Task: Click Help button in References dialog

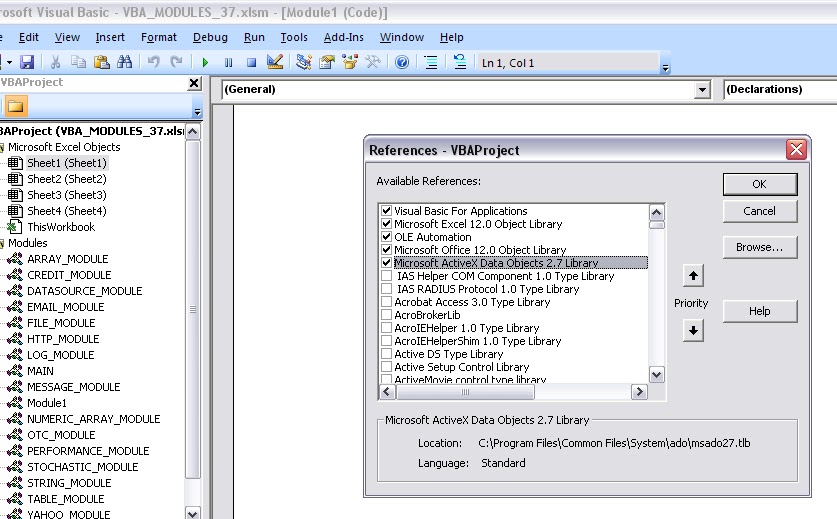Action: pyautogui.click(x=760, y=311)
